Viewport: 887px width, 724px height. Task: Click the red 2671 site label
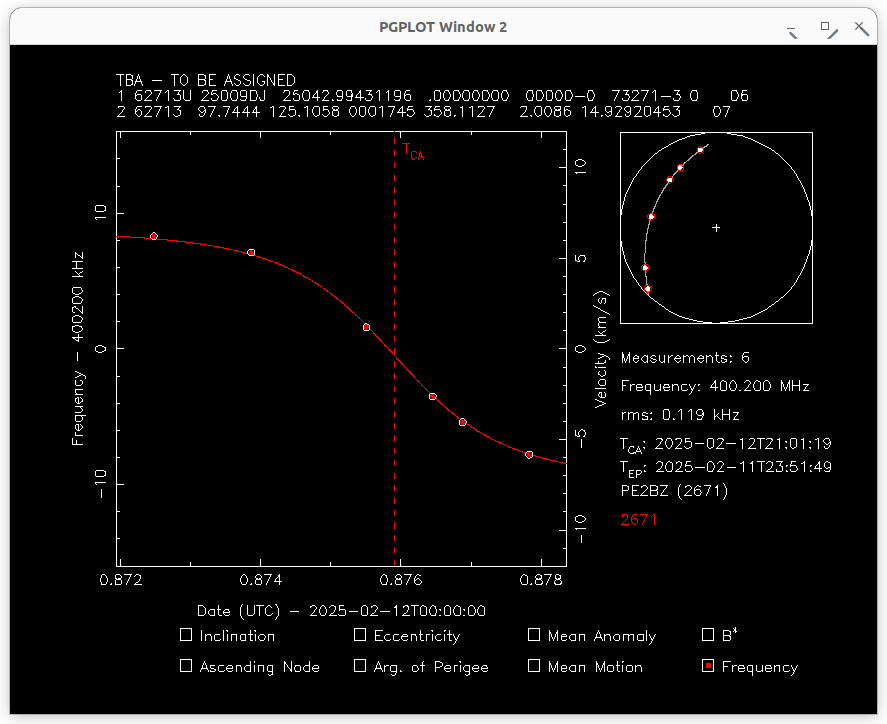click(639, 520)
